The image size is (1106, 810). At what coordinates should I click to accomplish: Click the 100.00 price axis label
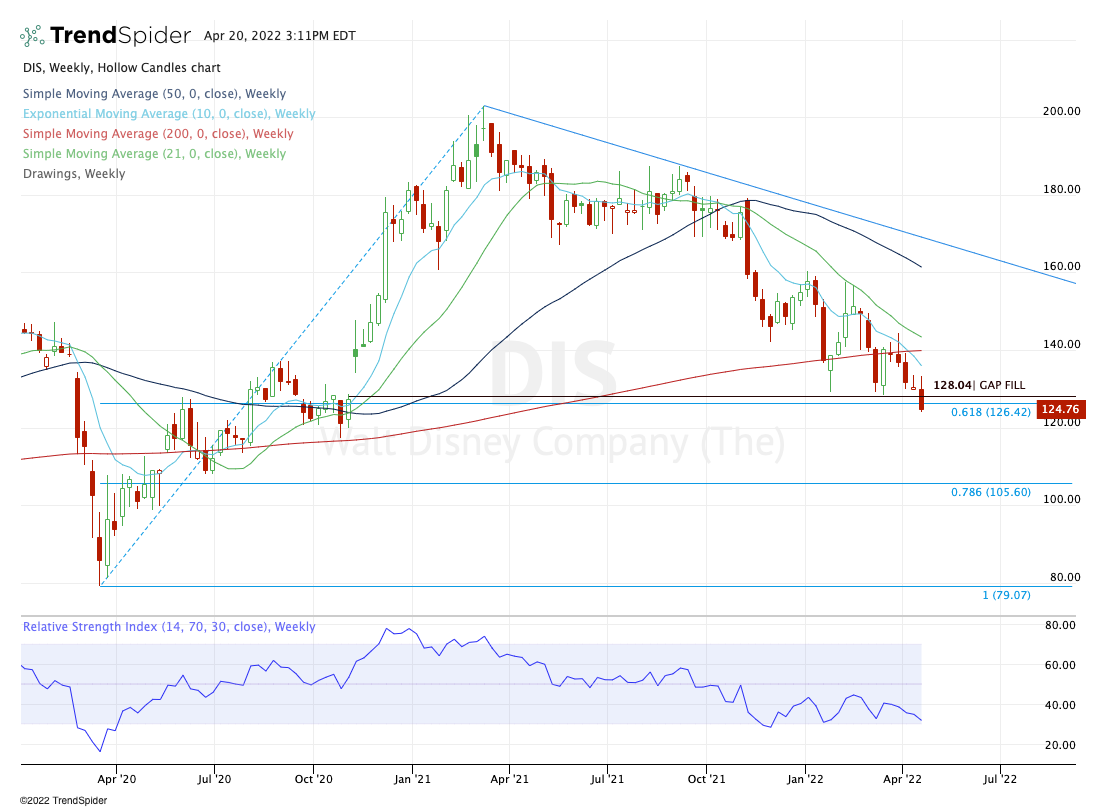pos(1062,499)
